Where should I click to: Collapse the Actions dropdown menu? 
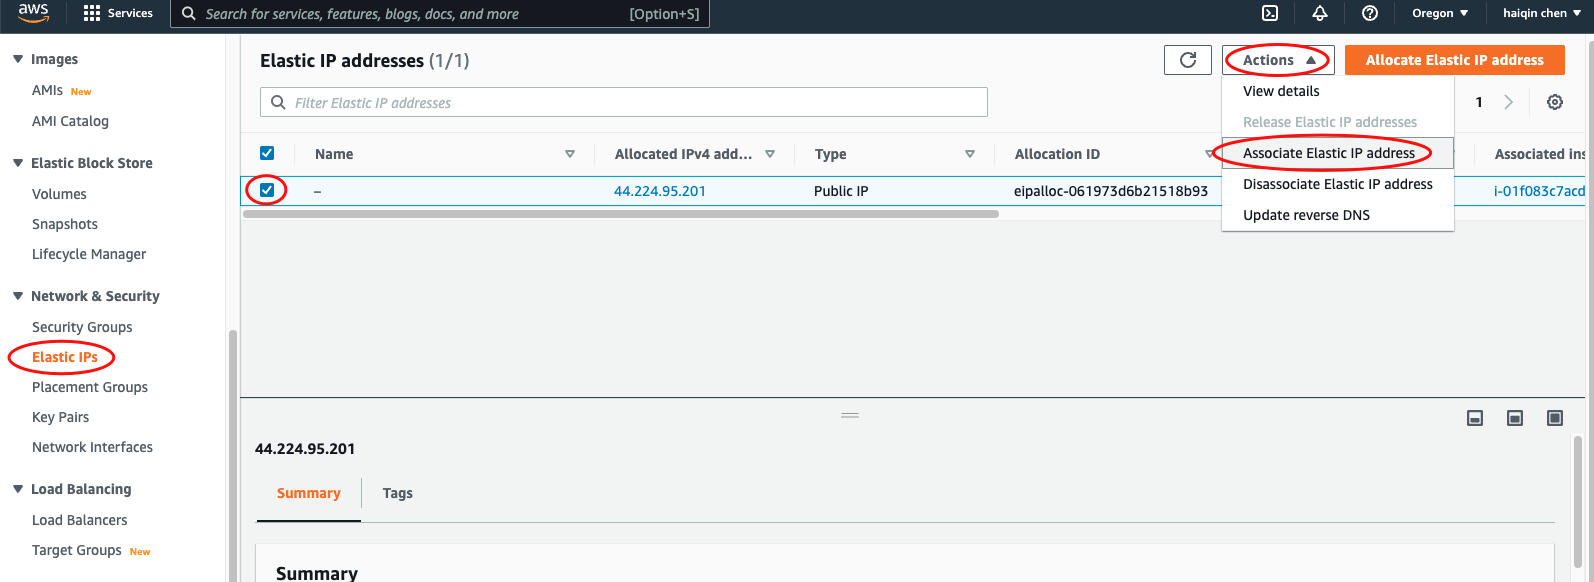1278,60
